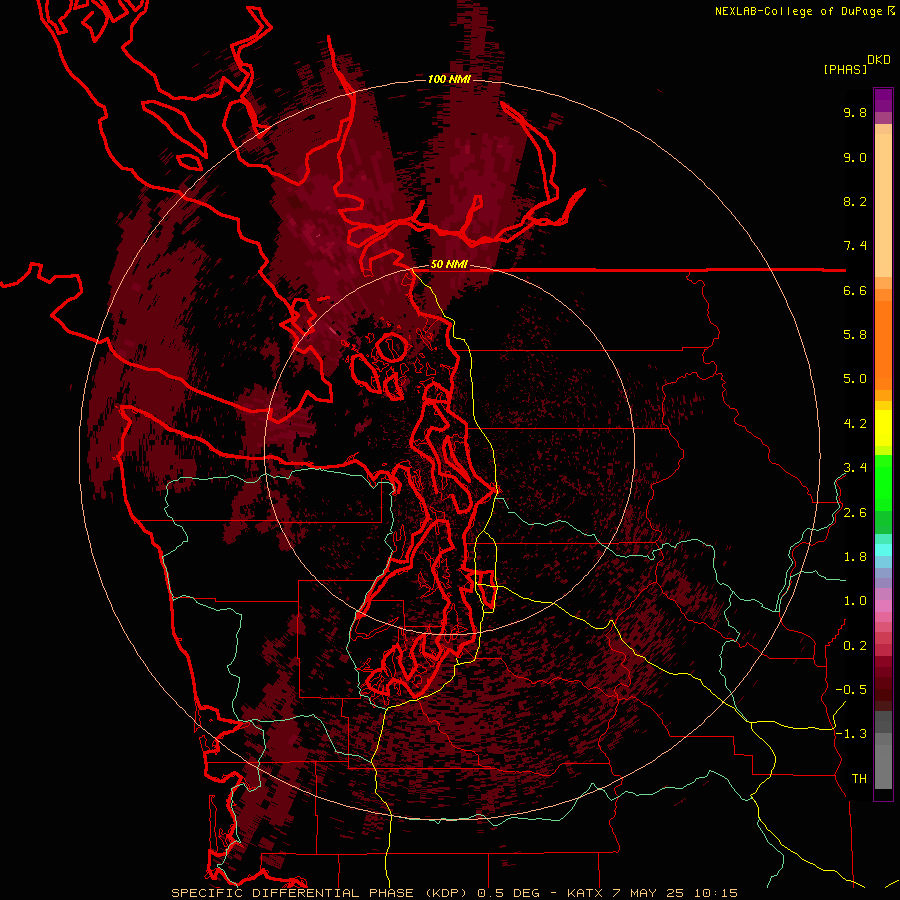Click the 2.6 legend value
This screenshot has height=900, width=900.
[x=855, y=513]
